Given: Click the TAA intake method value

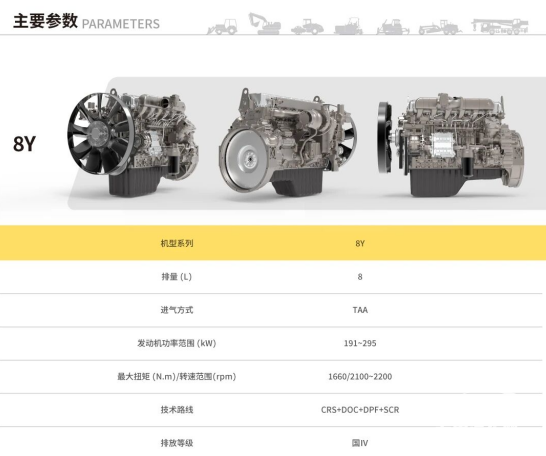Looking at the screenshot, I should click(360, 310).
